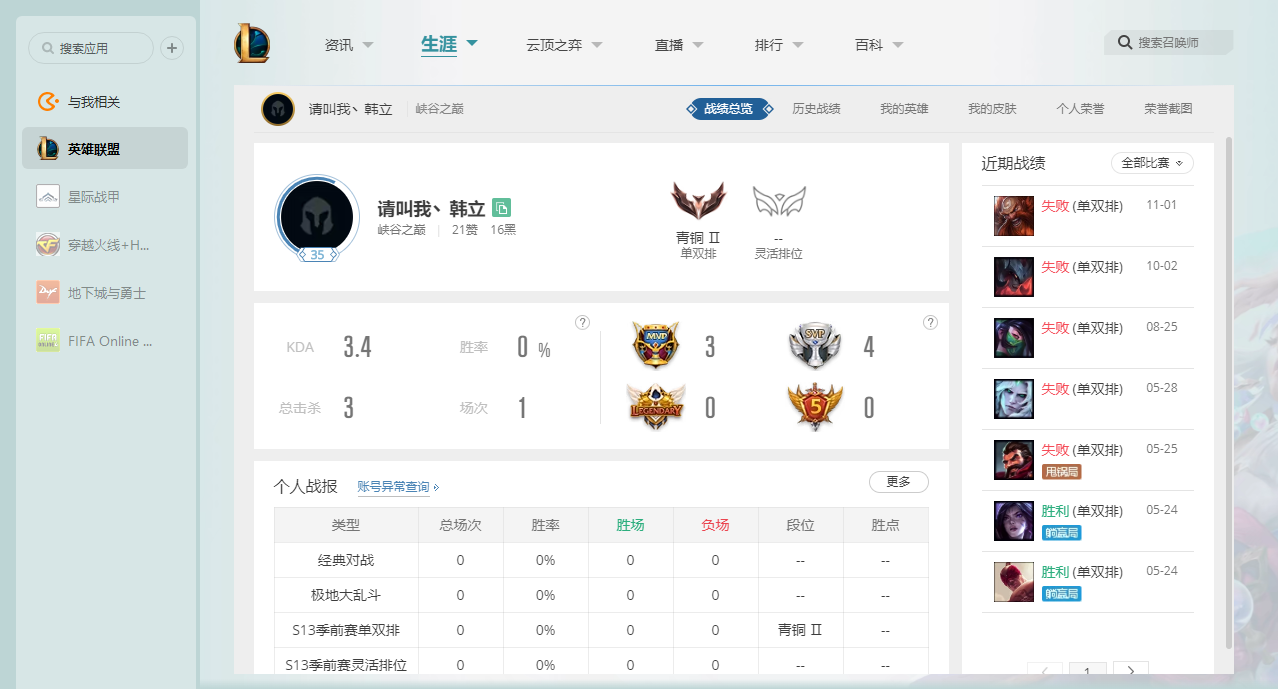Click help question mark next to 胜率

point(583,322)
